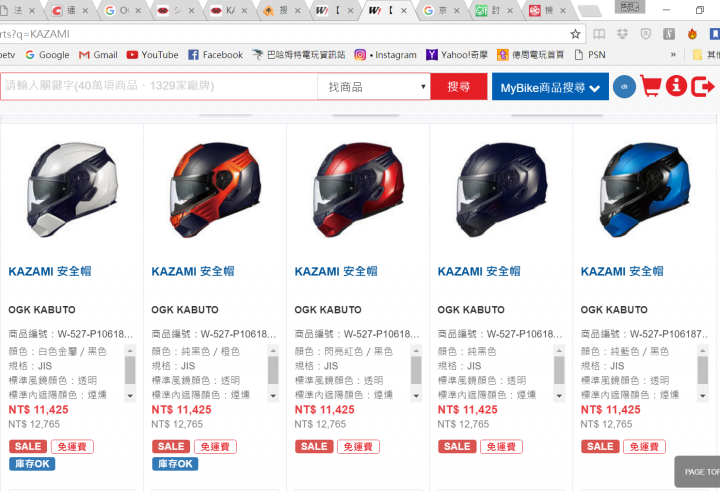720x492 pixels.
Task: Click NT$ 11,425 price of 純黑色 helmet
Action: pyautogui.click(x=467, y=410)
